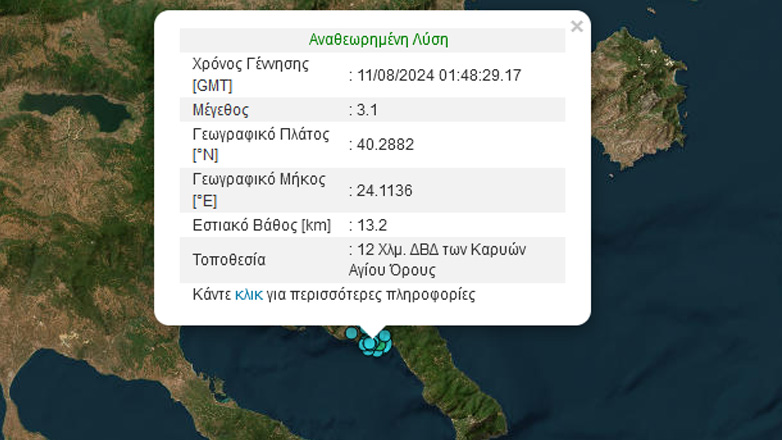Click the "Αναθεωρημένη Λύση" header text
The height and width of the screenshot is (440, 782).
pyautogui.click(x=378, y=40)
